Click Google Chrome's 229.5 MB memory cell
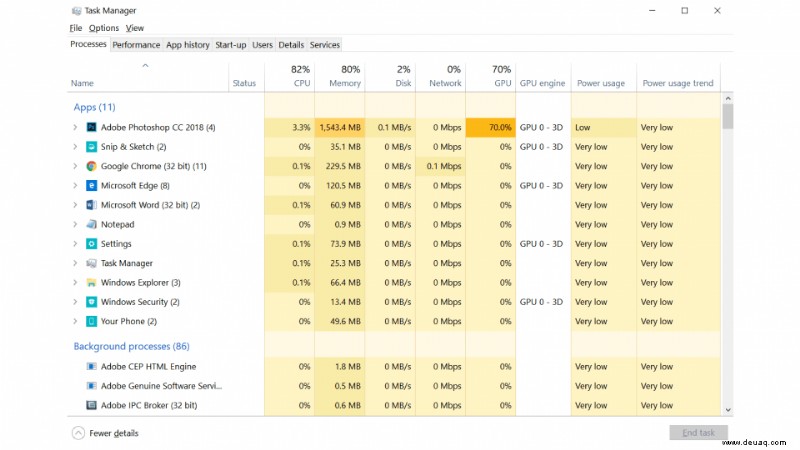800x450 pixels. click(x=340, y=166)
